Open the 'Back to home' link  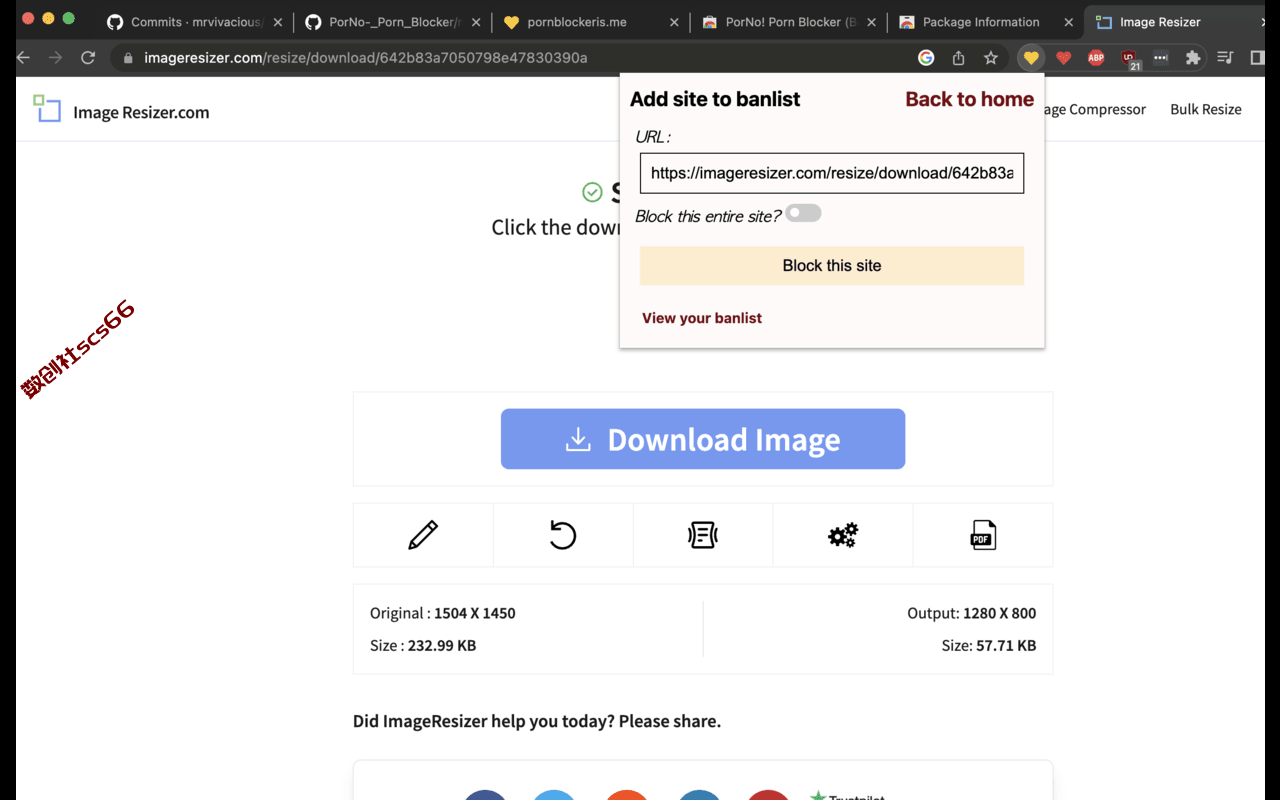coord(970,99)
